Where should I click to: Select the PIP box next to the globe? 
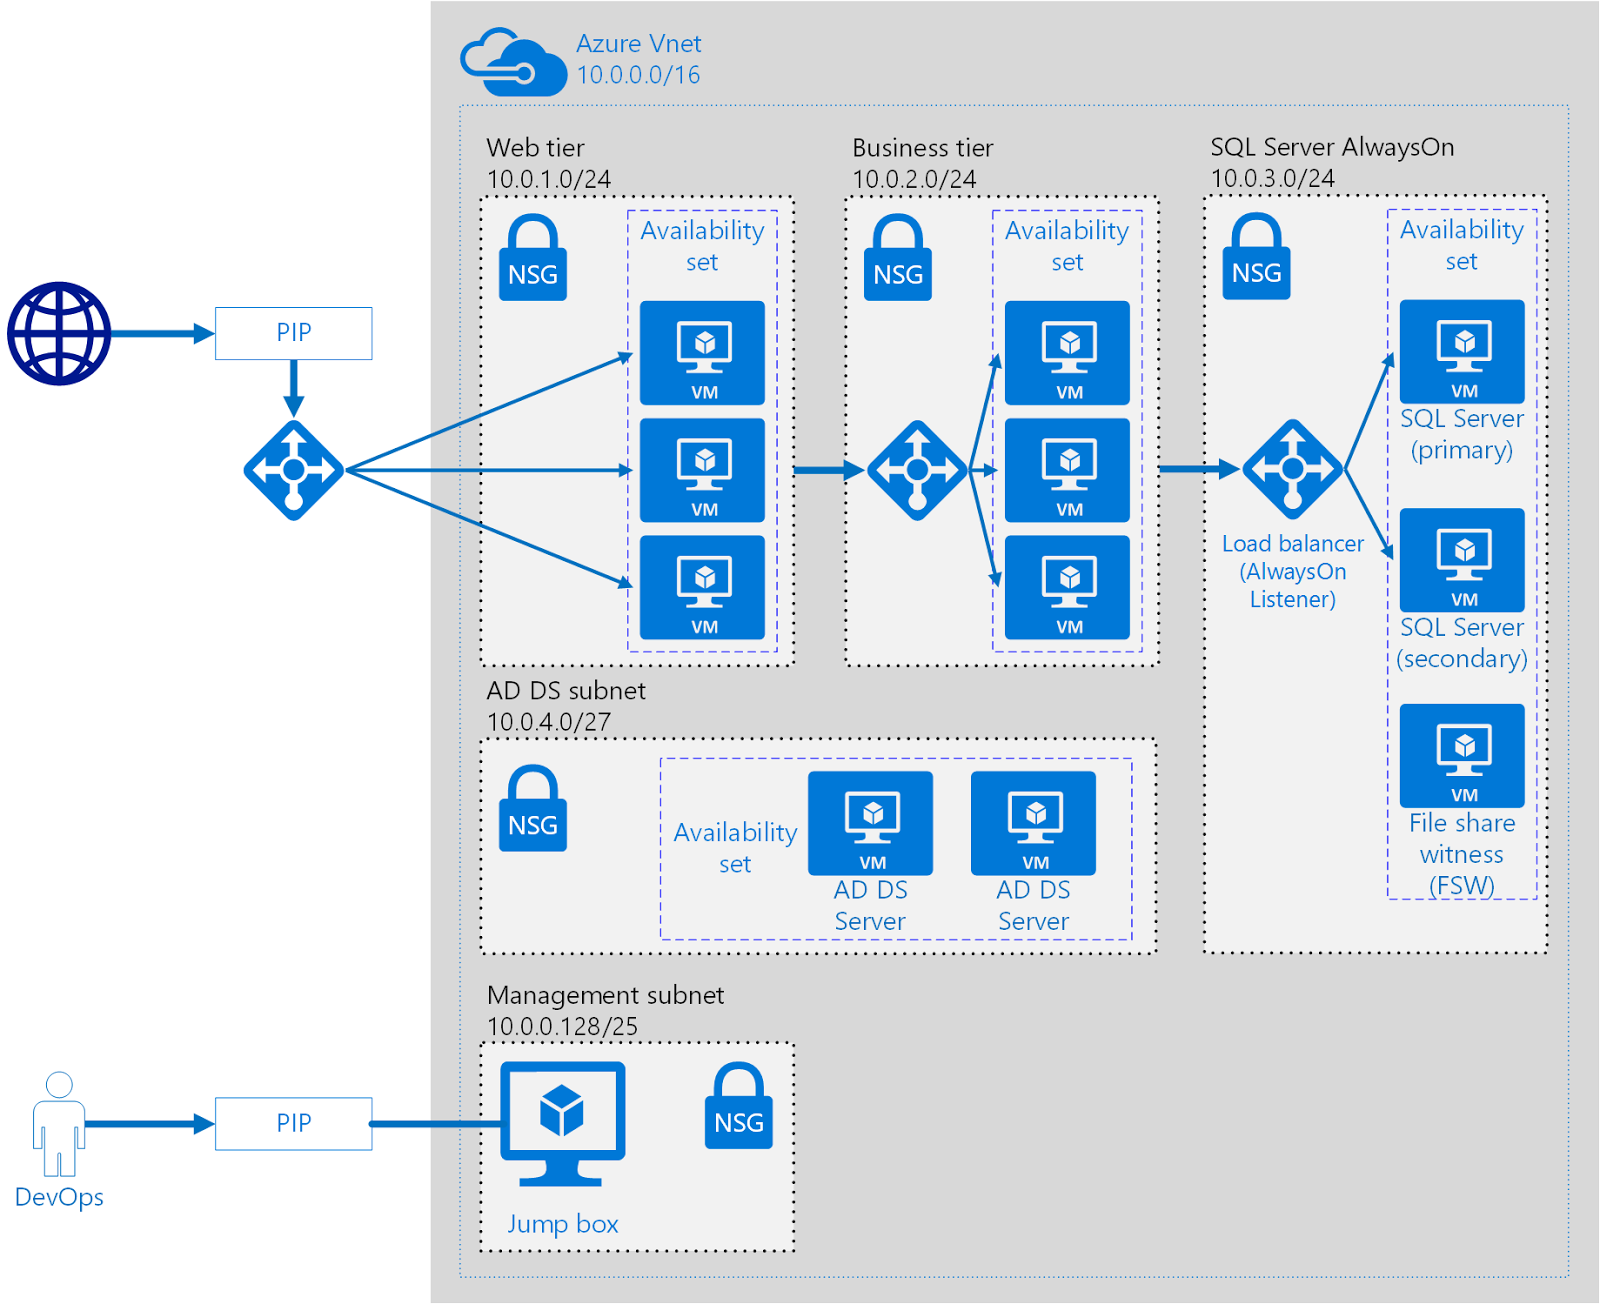click(294, 333)
